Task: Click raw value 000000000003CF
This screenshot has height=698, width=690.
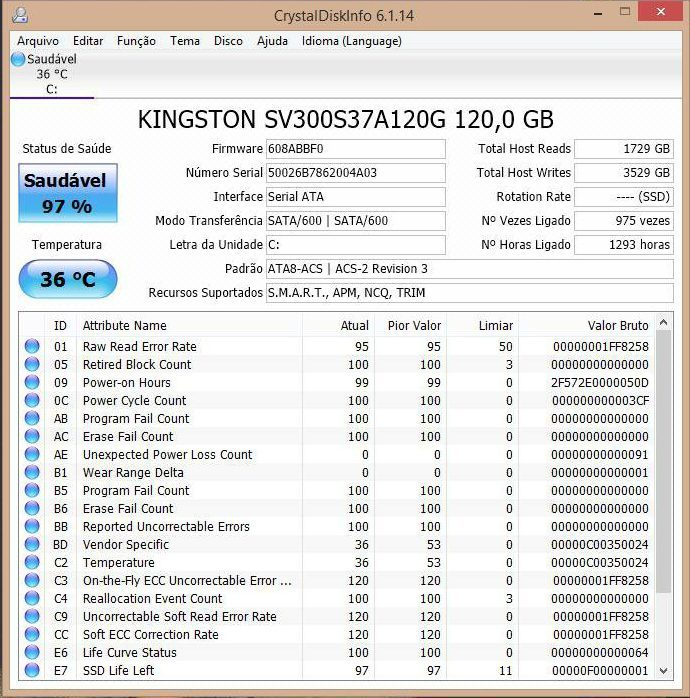Action: 600,400
